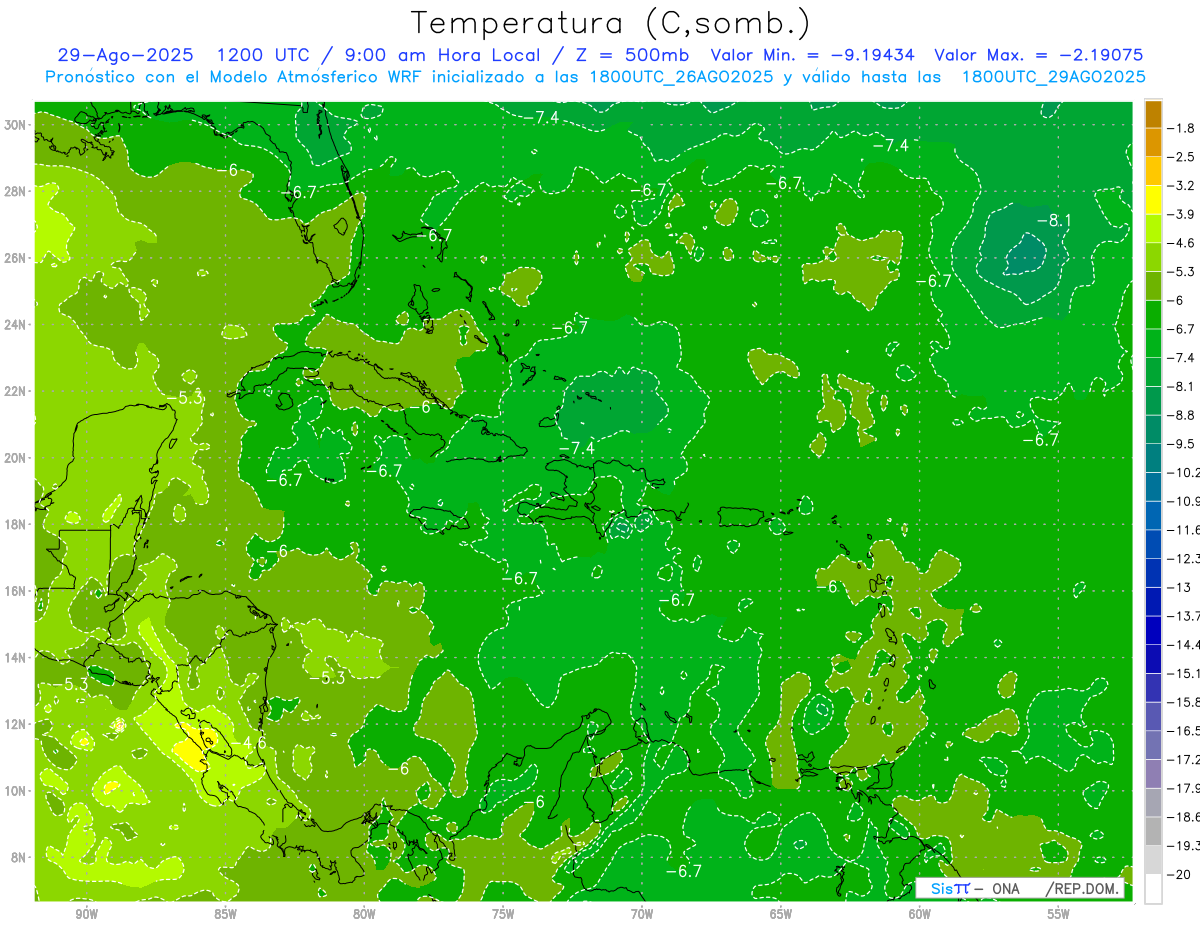Select the longitude label "60W"
1200x927 pixels.
pos(920,915)
